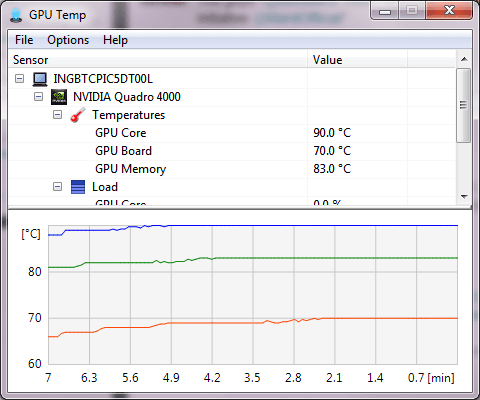Click the Value column header
The height and width of the screenshot is (400, 480).
pyautogui.click(x=357, y=60)
